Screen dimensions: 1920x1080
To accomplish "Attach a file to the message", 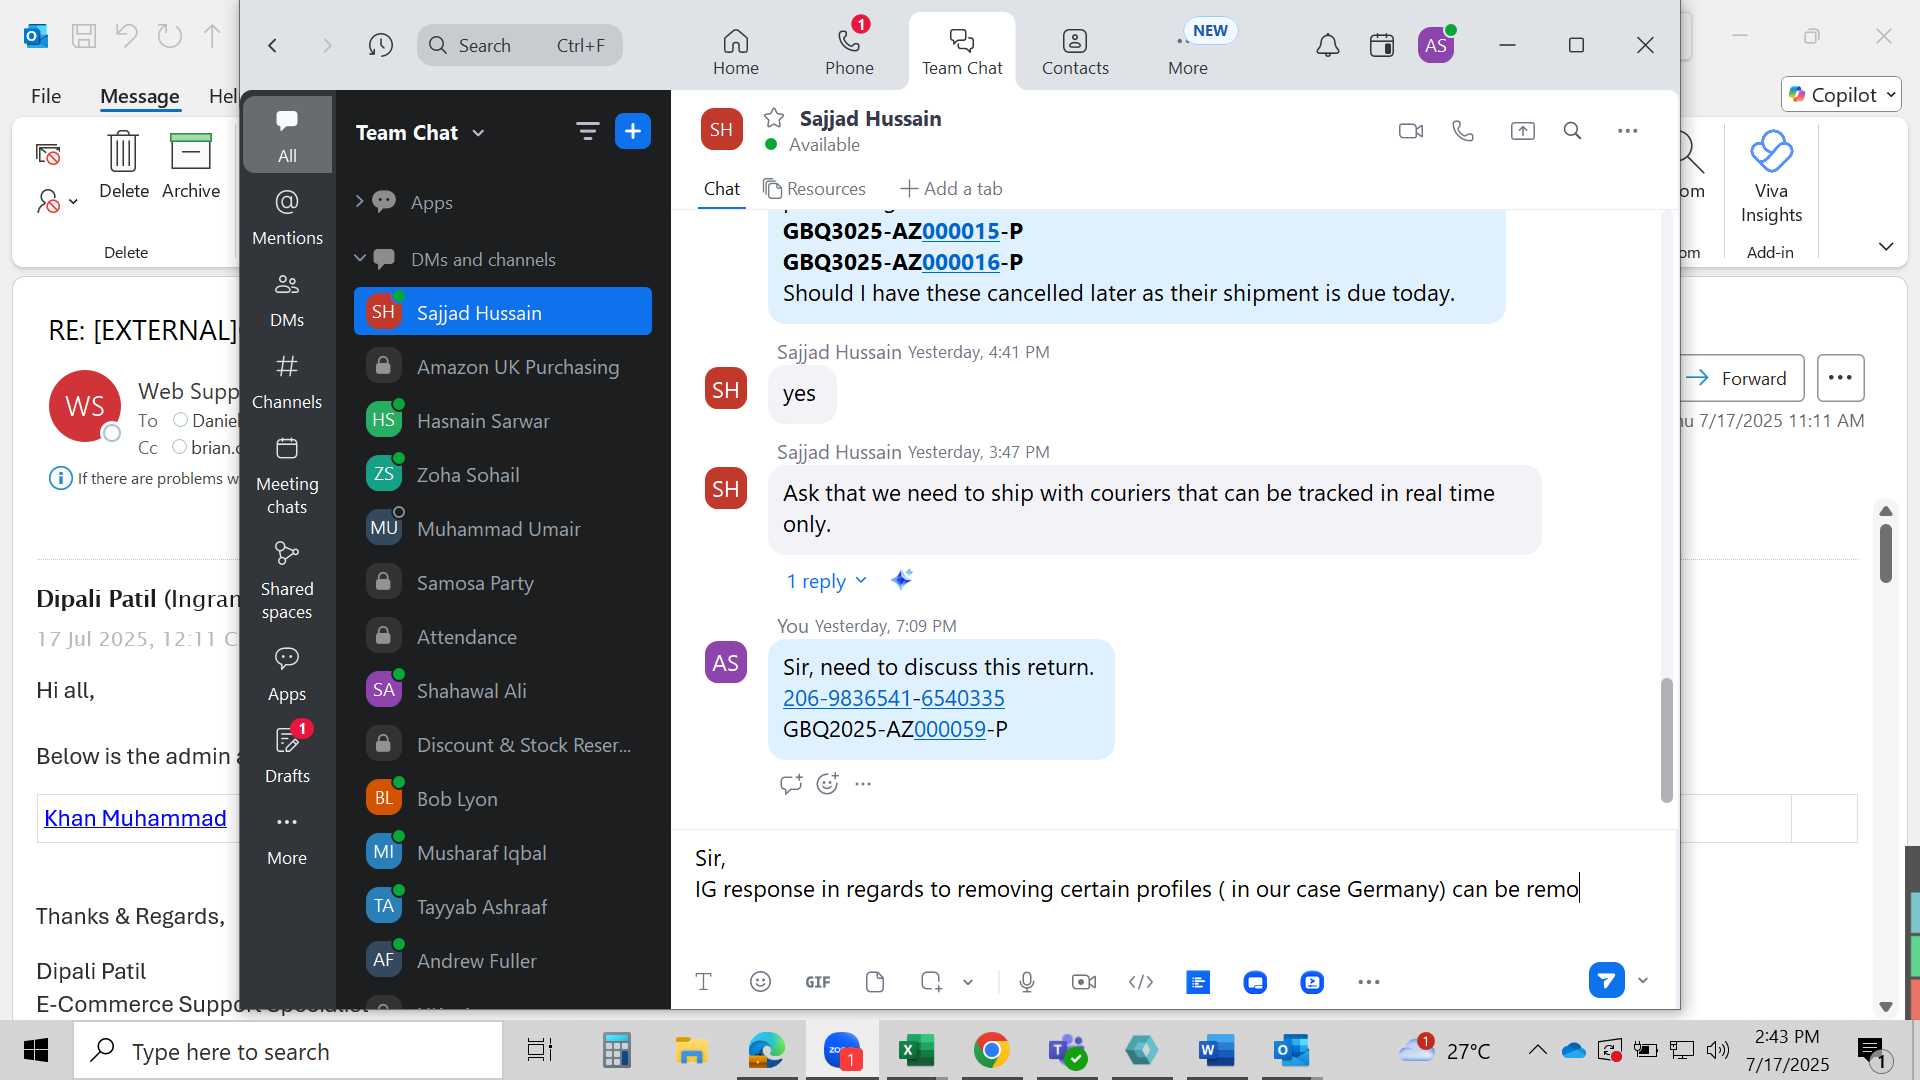I will (875, 982).
